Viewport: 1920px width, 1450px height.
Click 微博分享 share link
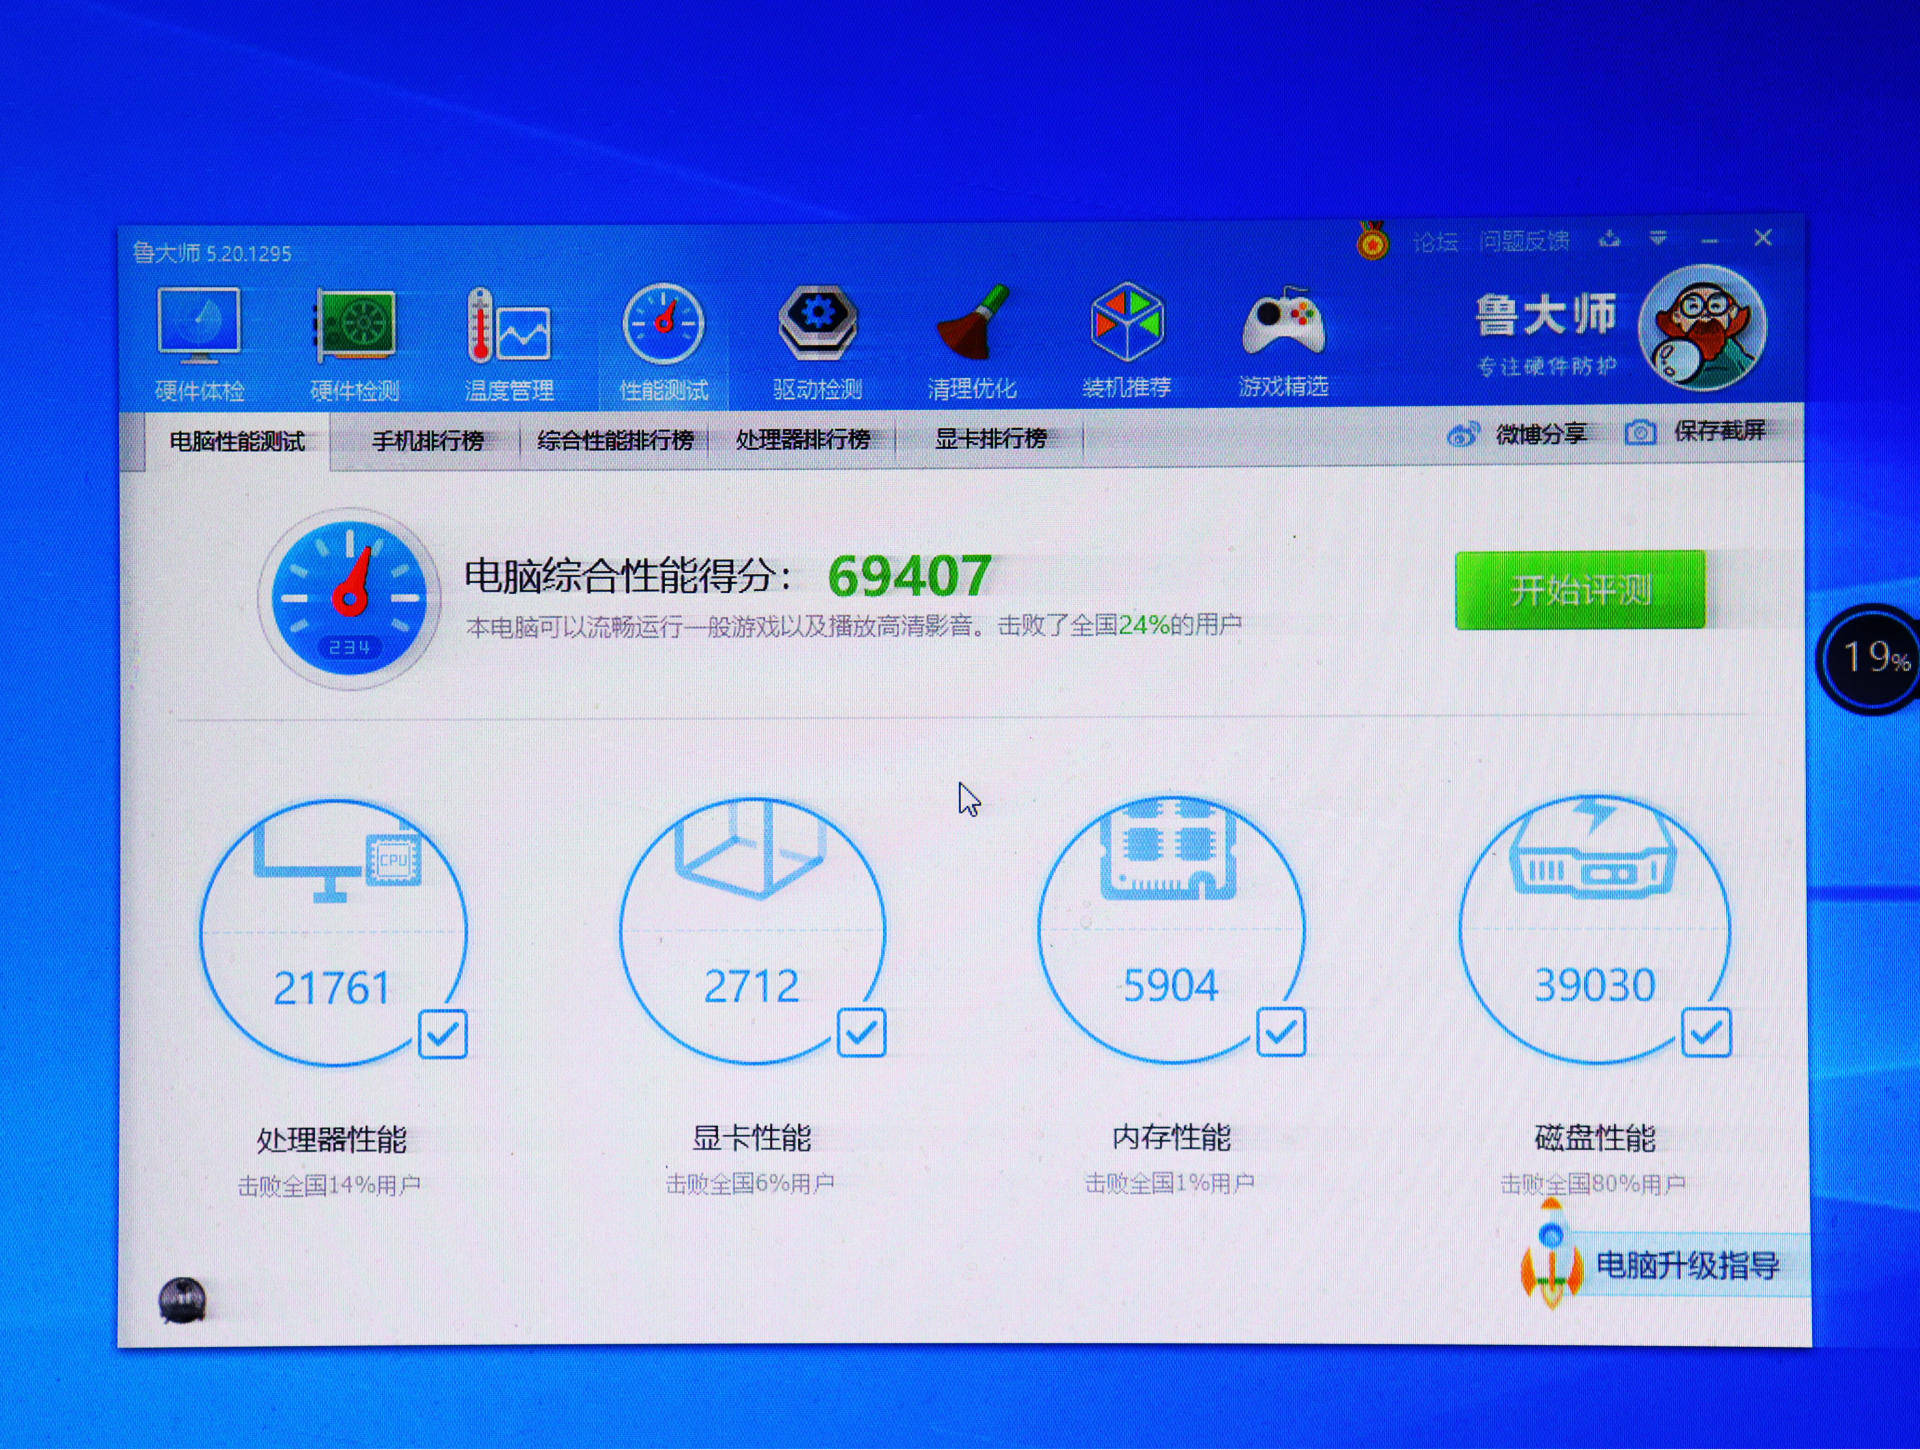coord(1541,434)
